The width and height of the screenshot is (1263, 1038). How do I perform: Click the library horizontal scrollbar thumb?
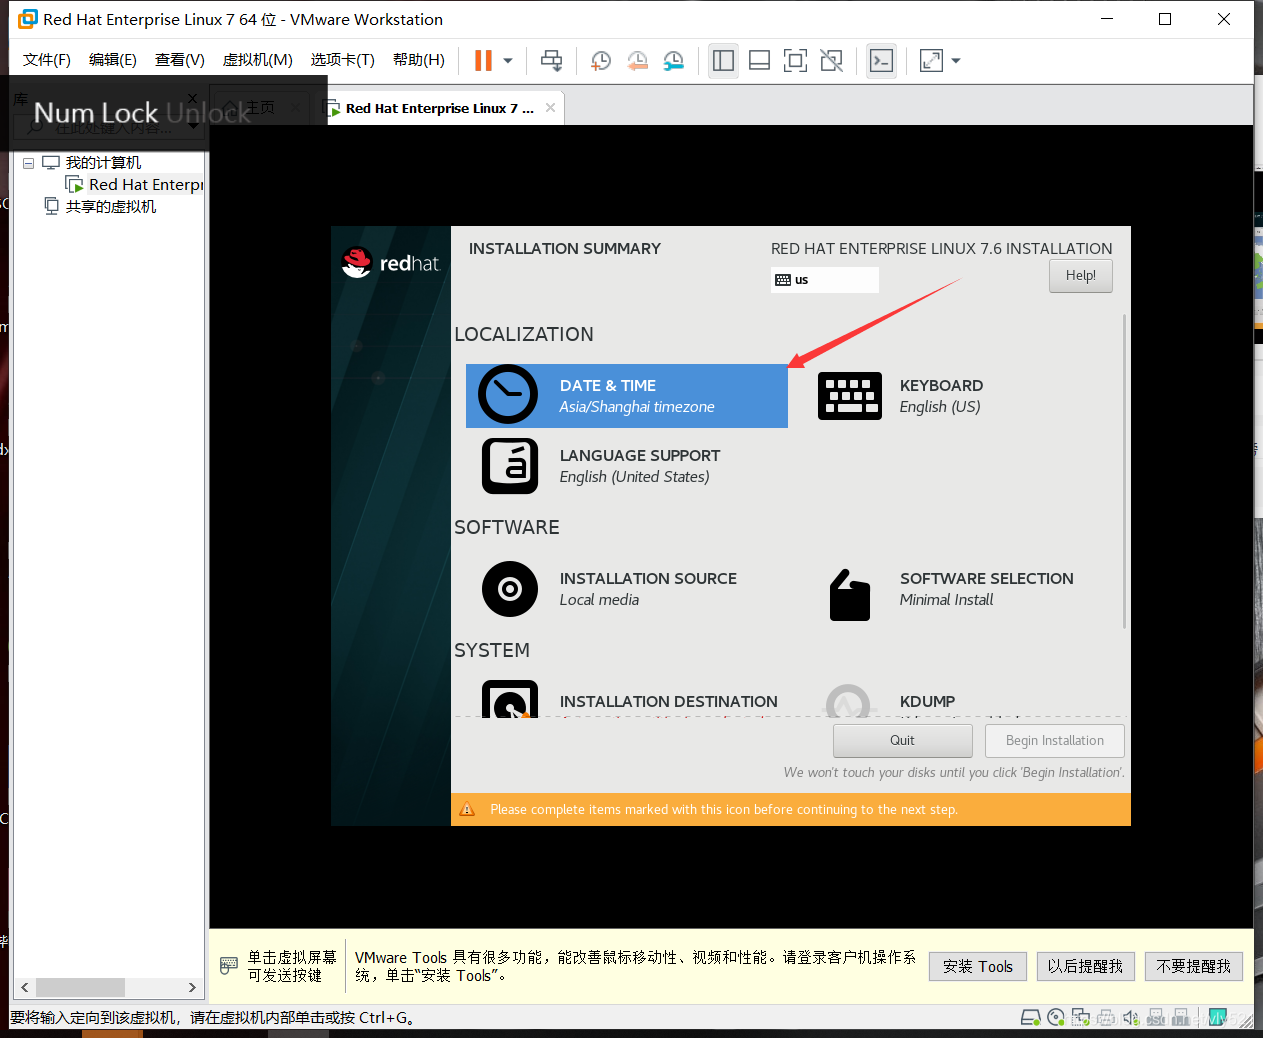(80, 987)
